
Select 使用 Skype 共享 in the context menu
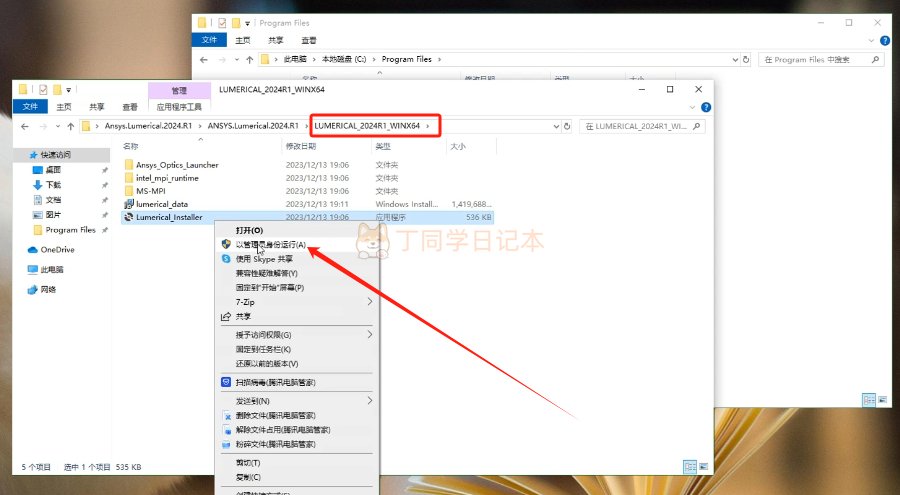click(x=264, y=258)
